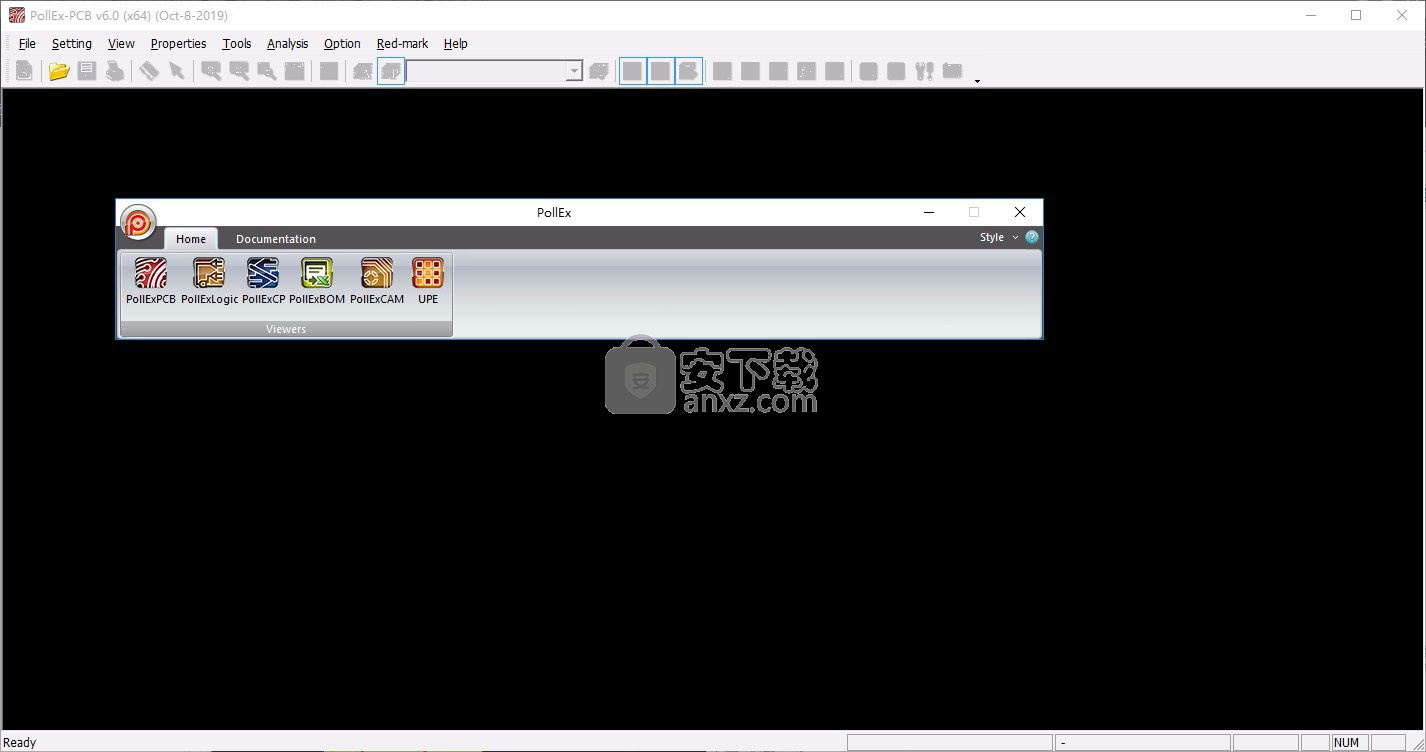Open the Setting menu
This screenshot has width=1426, height=752.
(72, 43)
